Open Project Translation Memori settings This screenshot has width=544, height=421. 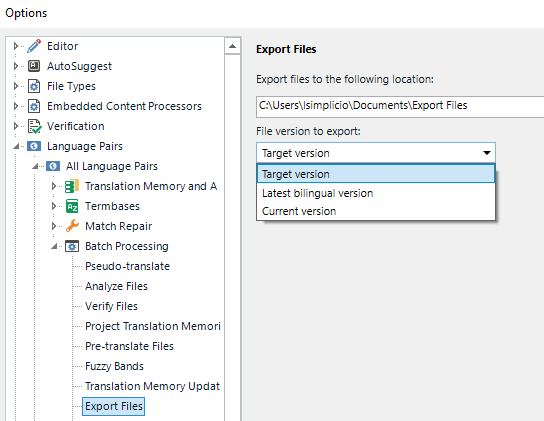tap(153, 326)
